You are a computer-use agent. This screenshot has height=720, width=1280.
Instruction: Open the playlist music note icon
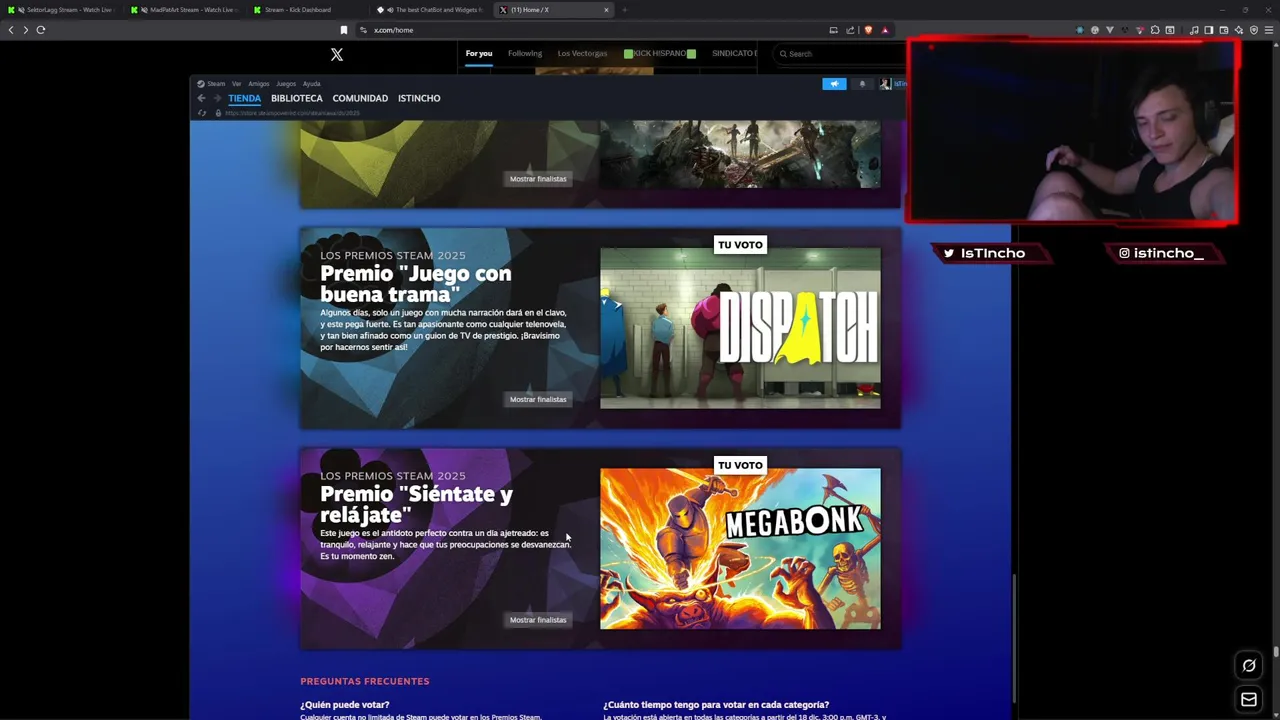1194,30
